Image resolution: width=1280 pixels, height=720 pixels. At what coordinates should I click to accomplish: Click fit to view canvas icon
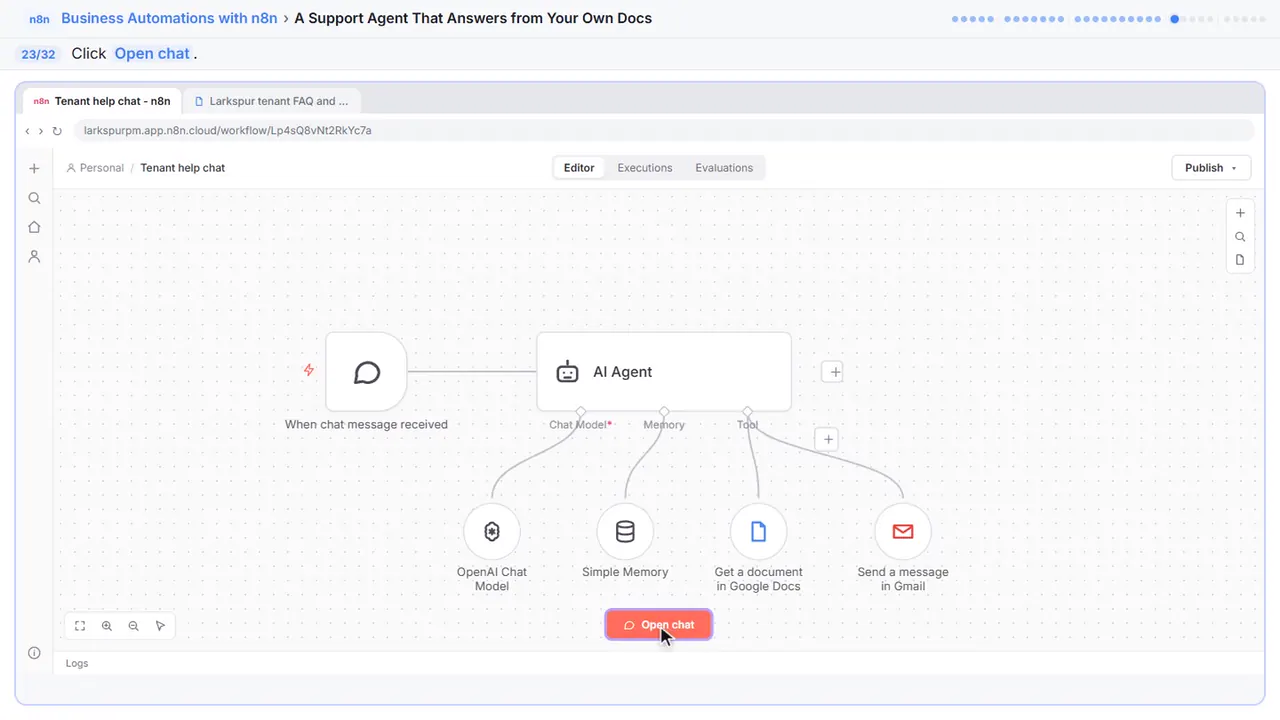tap(80, 626)
